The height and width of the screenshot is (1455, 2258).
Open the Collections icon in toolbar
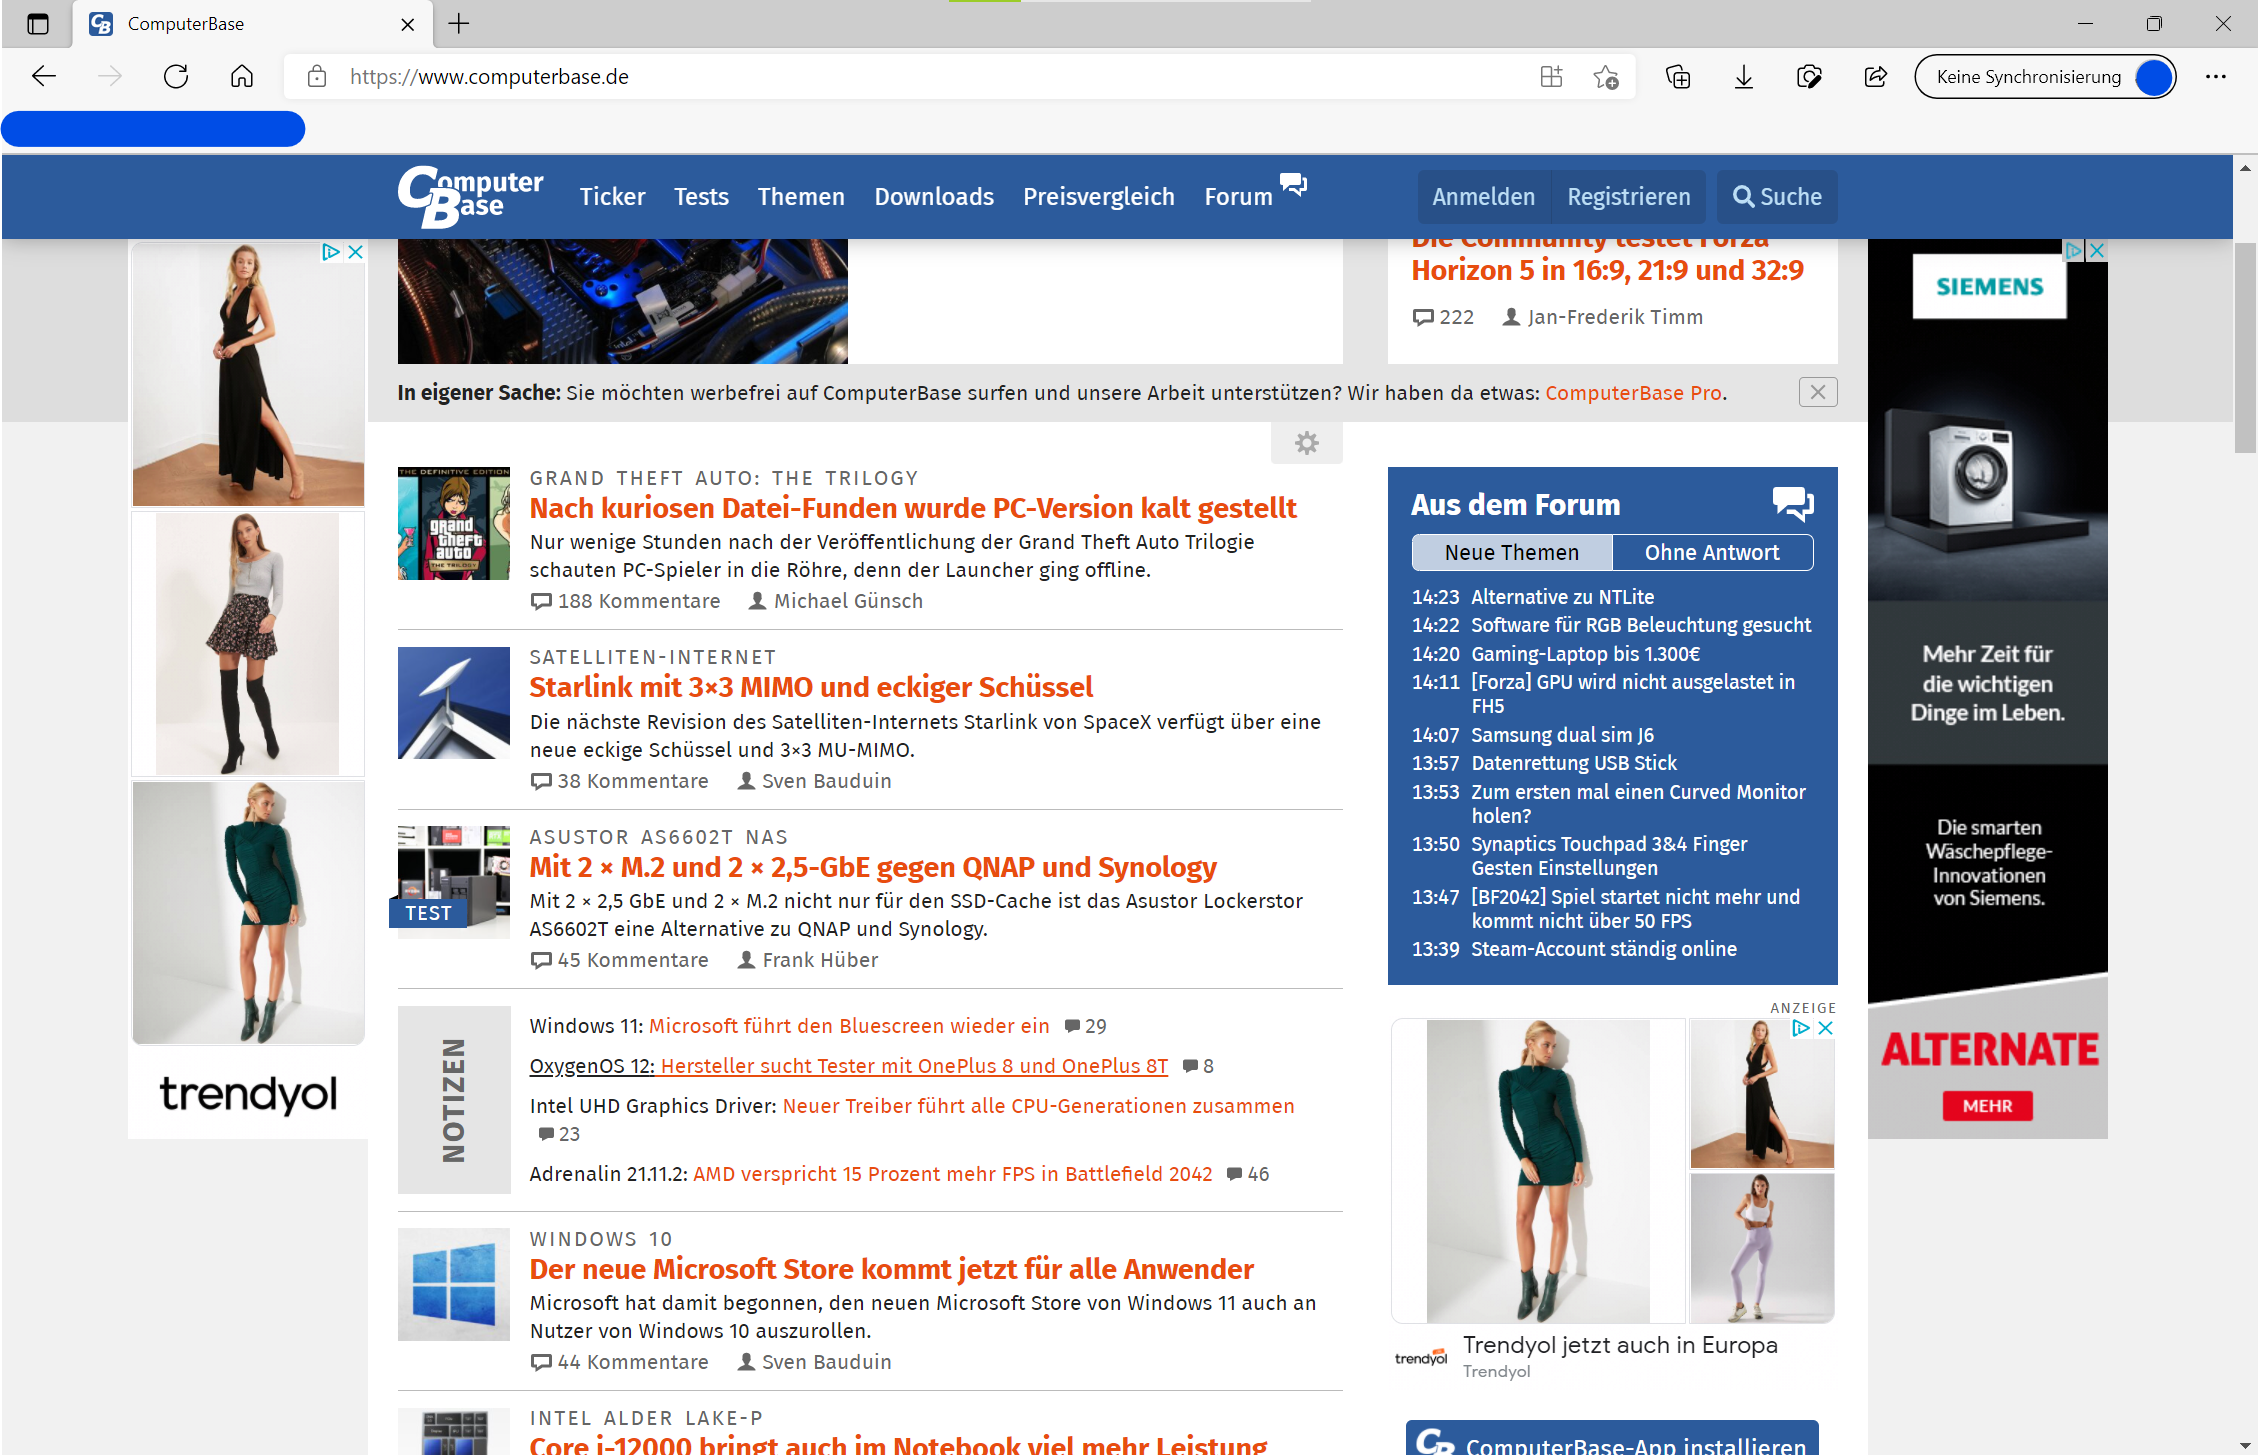(x=1678, y=77)
